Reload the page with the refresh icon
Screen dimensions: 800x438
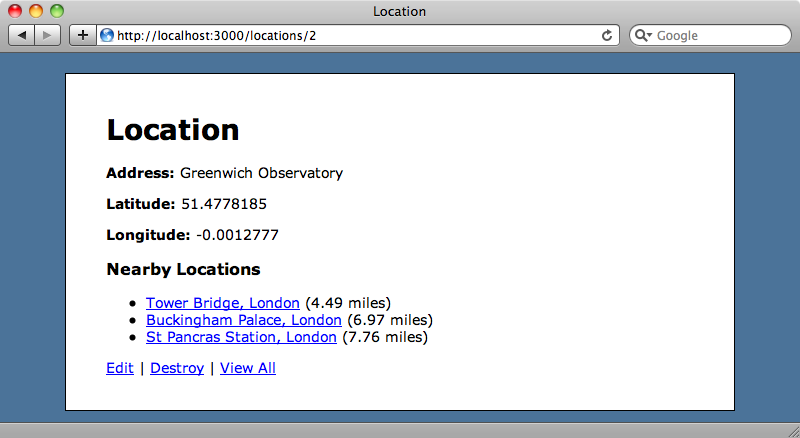(x=607, y=35)
